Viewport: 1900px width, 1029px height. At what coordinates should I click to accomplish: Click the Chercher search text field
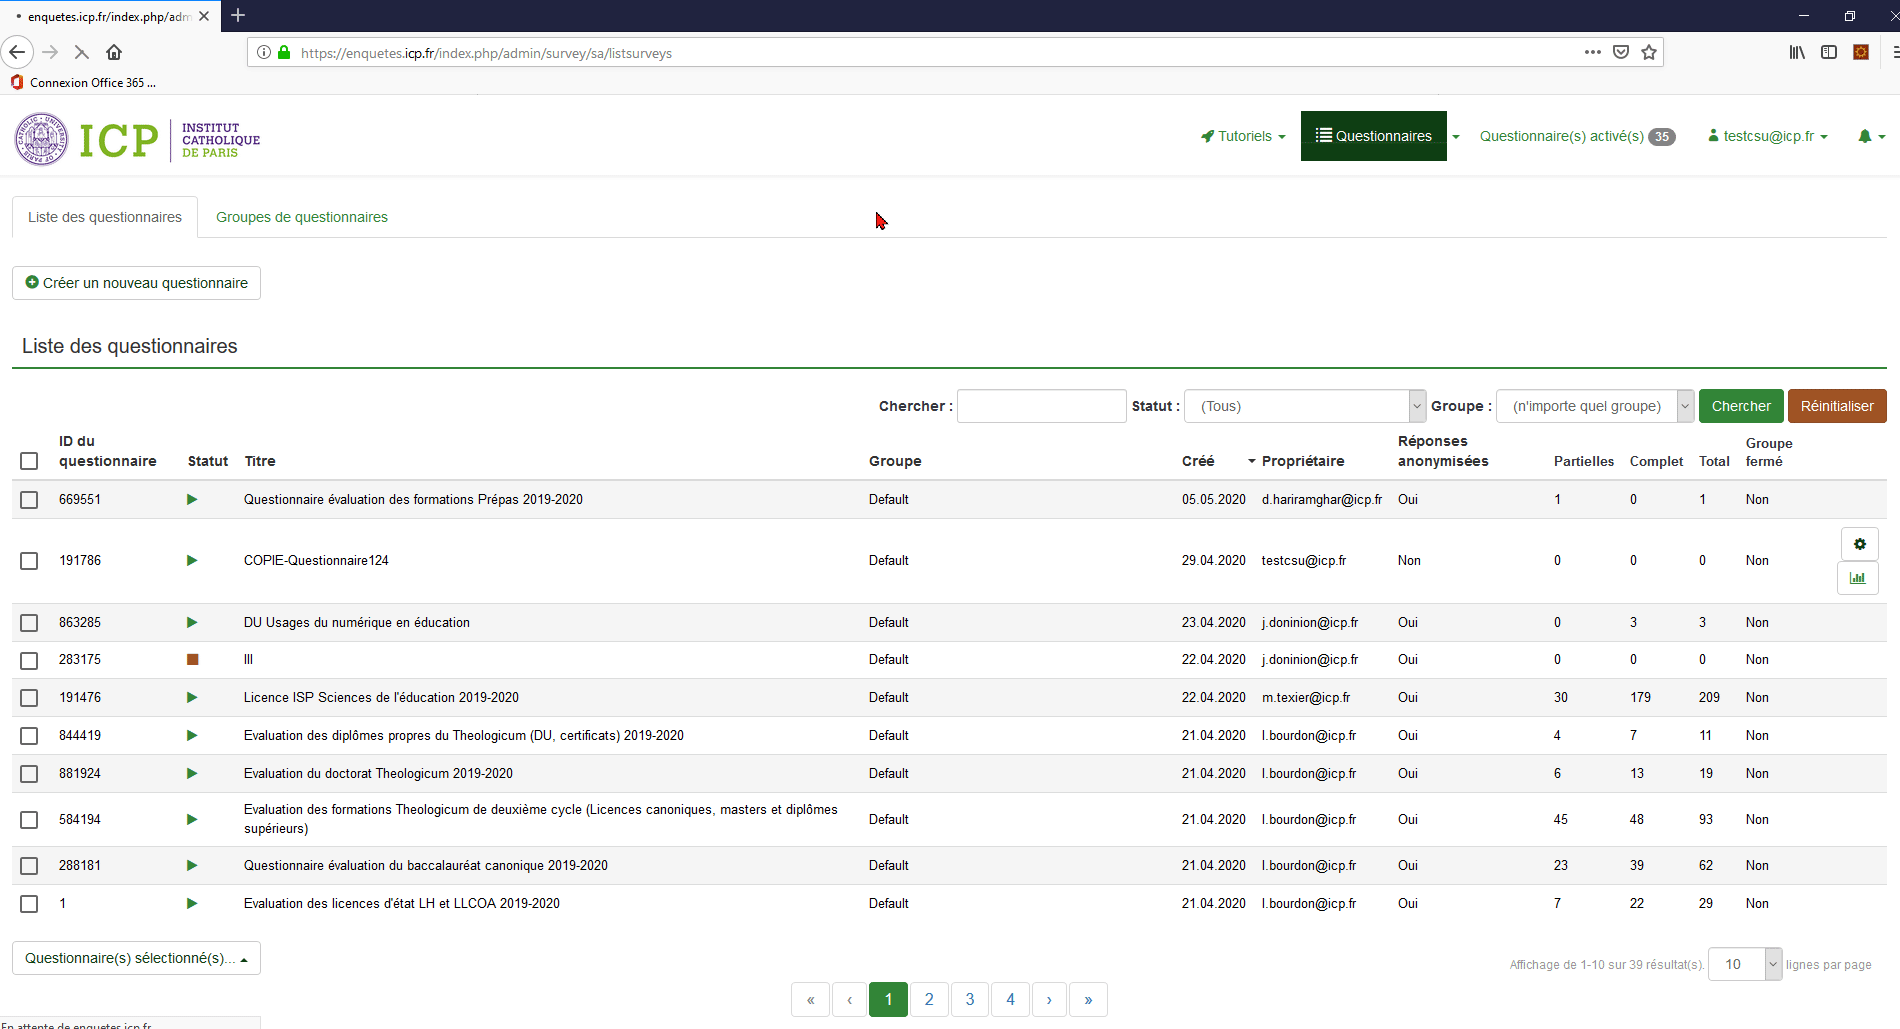1041,406
